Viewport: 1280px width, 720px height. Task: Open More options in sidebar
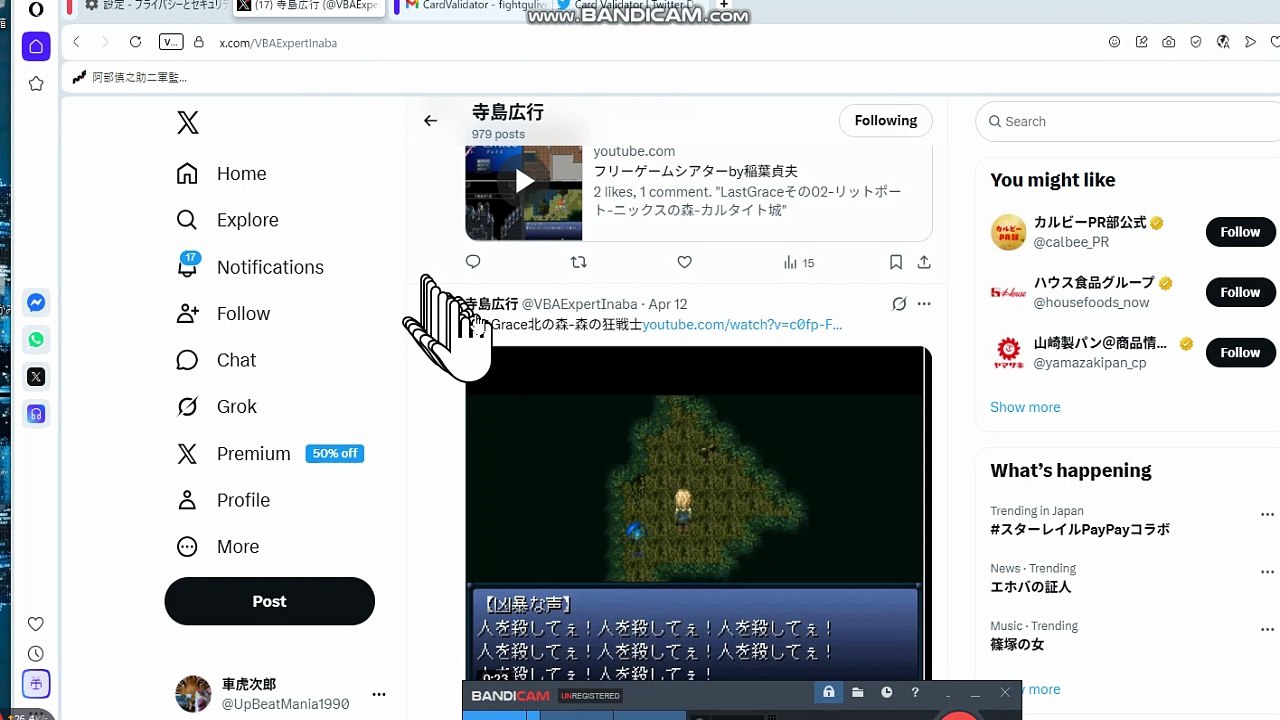tap(217, 547)
